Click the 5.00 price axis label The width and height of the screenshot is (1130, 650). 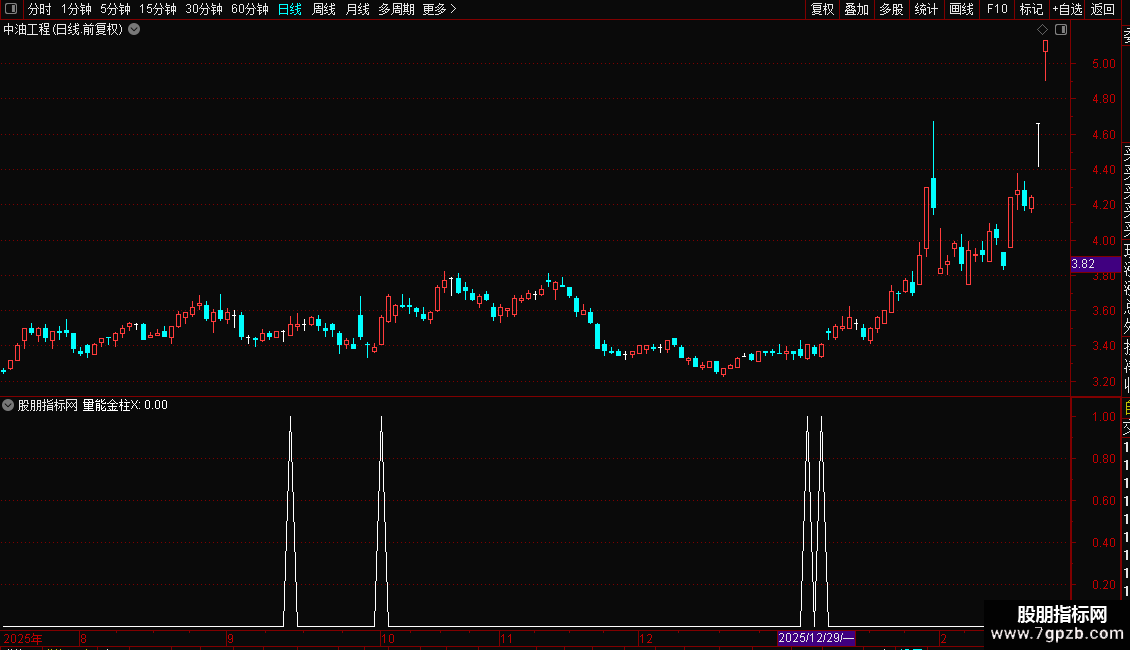pyautogui.click(x=1103, y=63)
